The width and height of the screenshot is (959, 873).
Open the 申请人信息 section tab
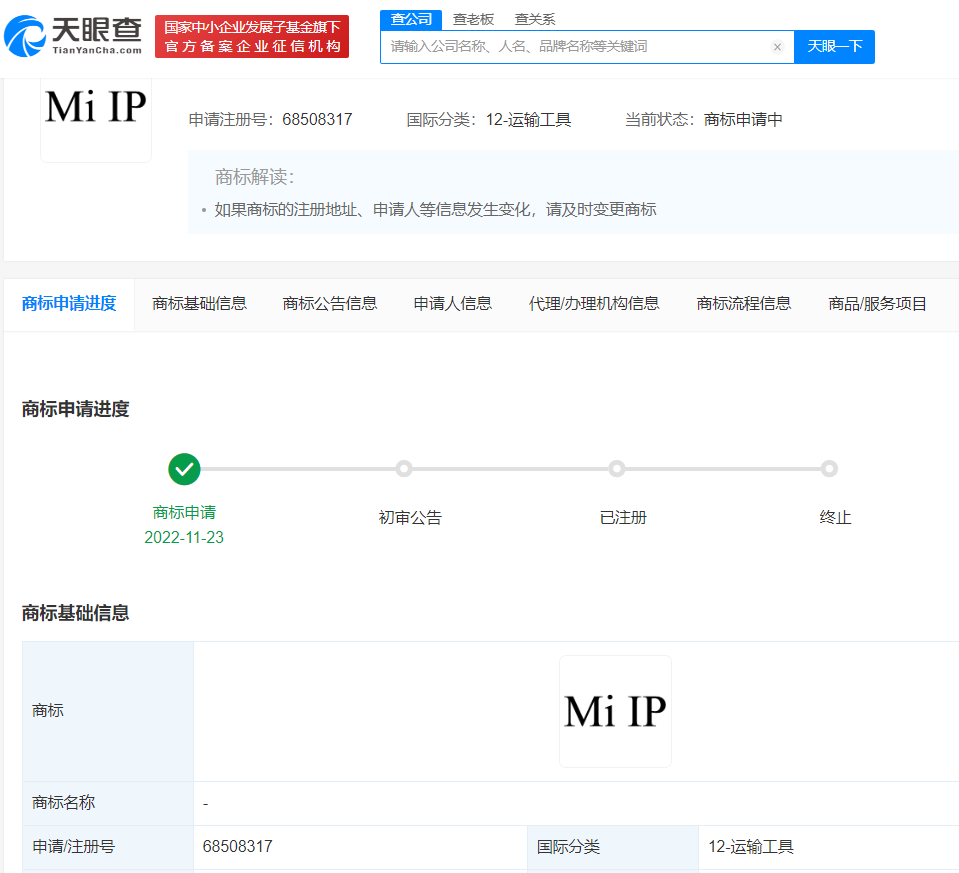point(452,303)
